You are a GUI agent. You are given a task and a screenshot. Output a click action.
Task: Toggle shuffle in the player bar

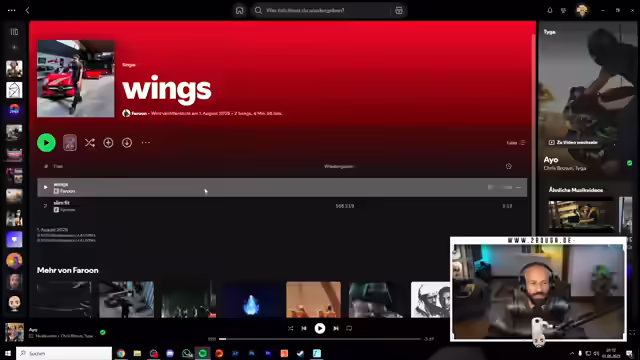tap(291, 328)
